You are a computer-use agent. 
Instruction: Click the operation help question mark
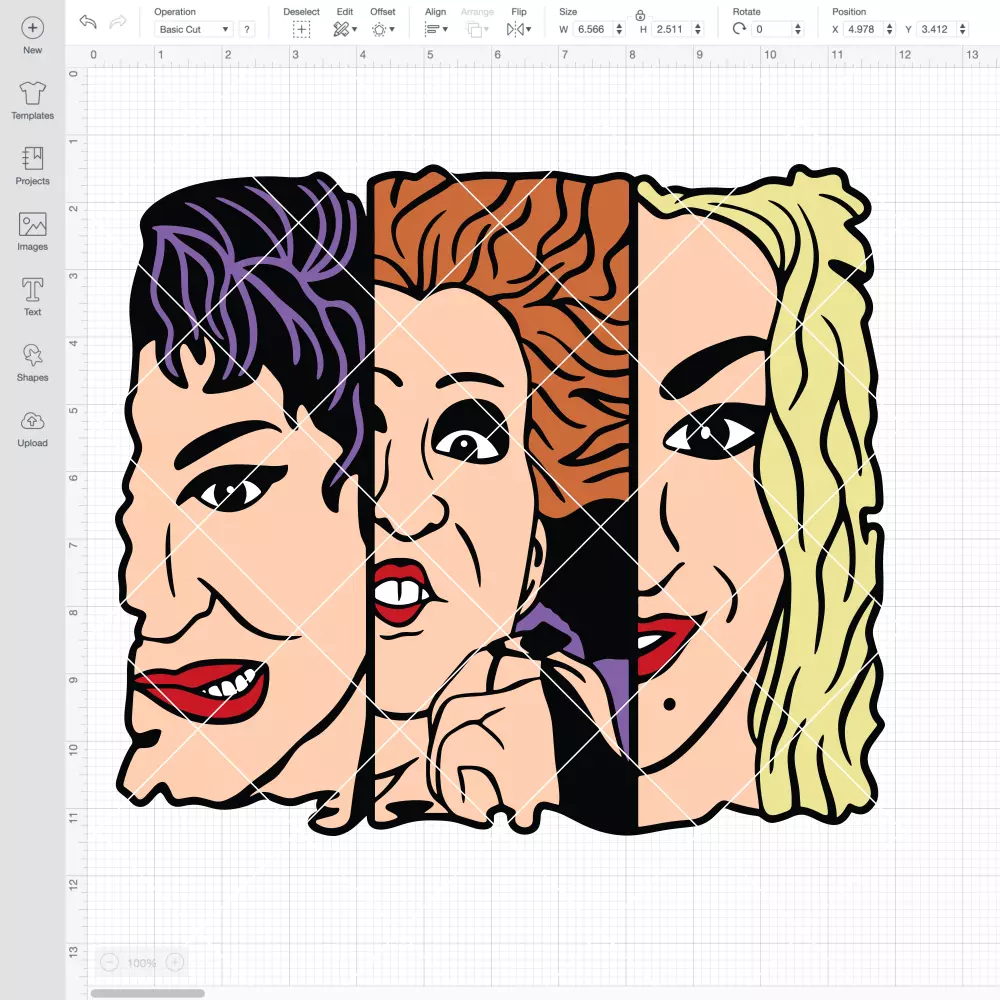coord(247,29)
